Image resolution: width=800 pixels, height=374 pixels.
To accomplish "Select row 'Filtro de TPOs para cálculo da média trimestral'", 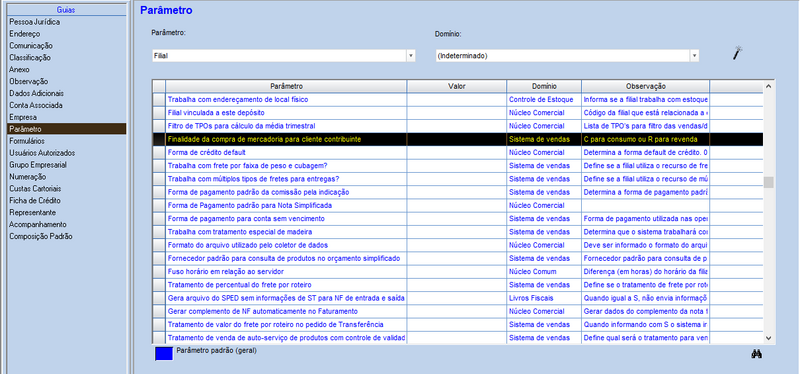I will (x=458, y=126).
